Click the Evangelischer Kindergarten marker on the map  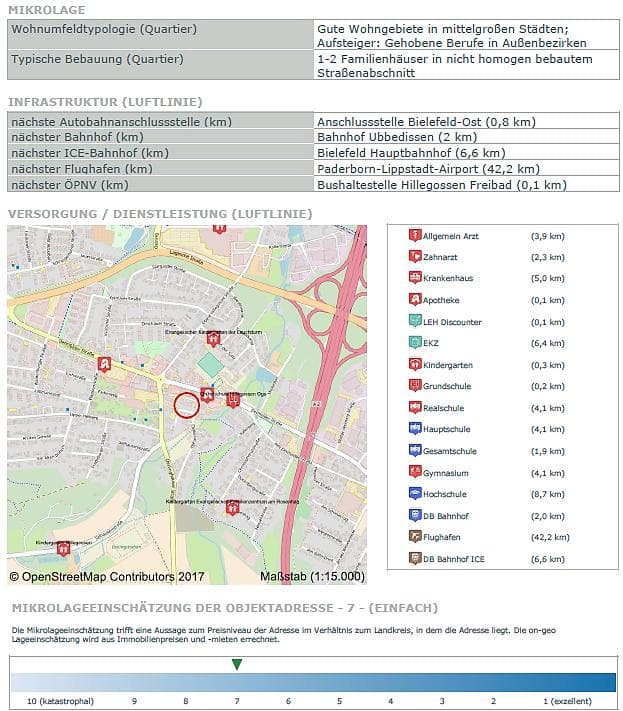(x=213, y=339)
